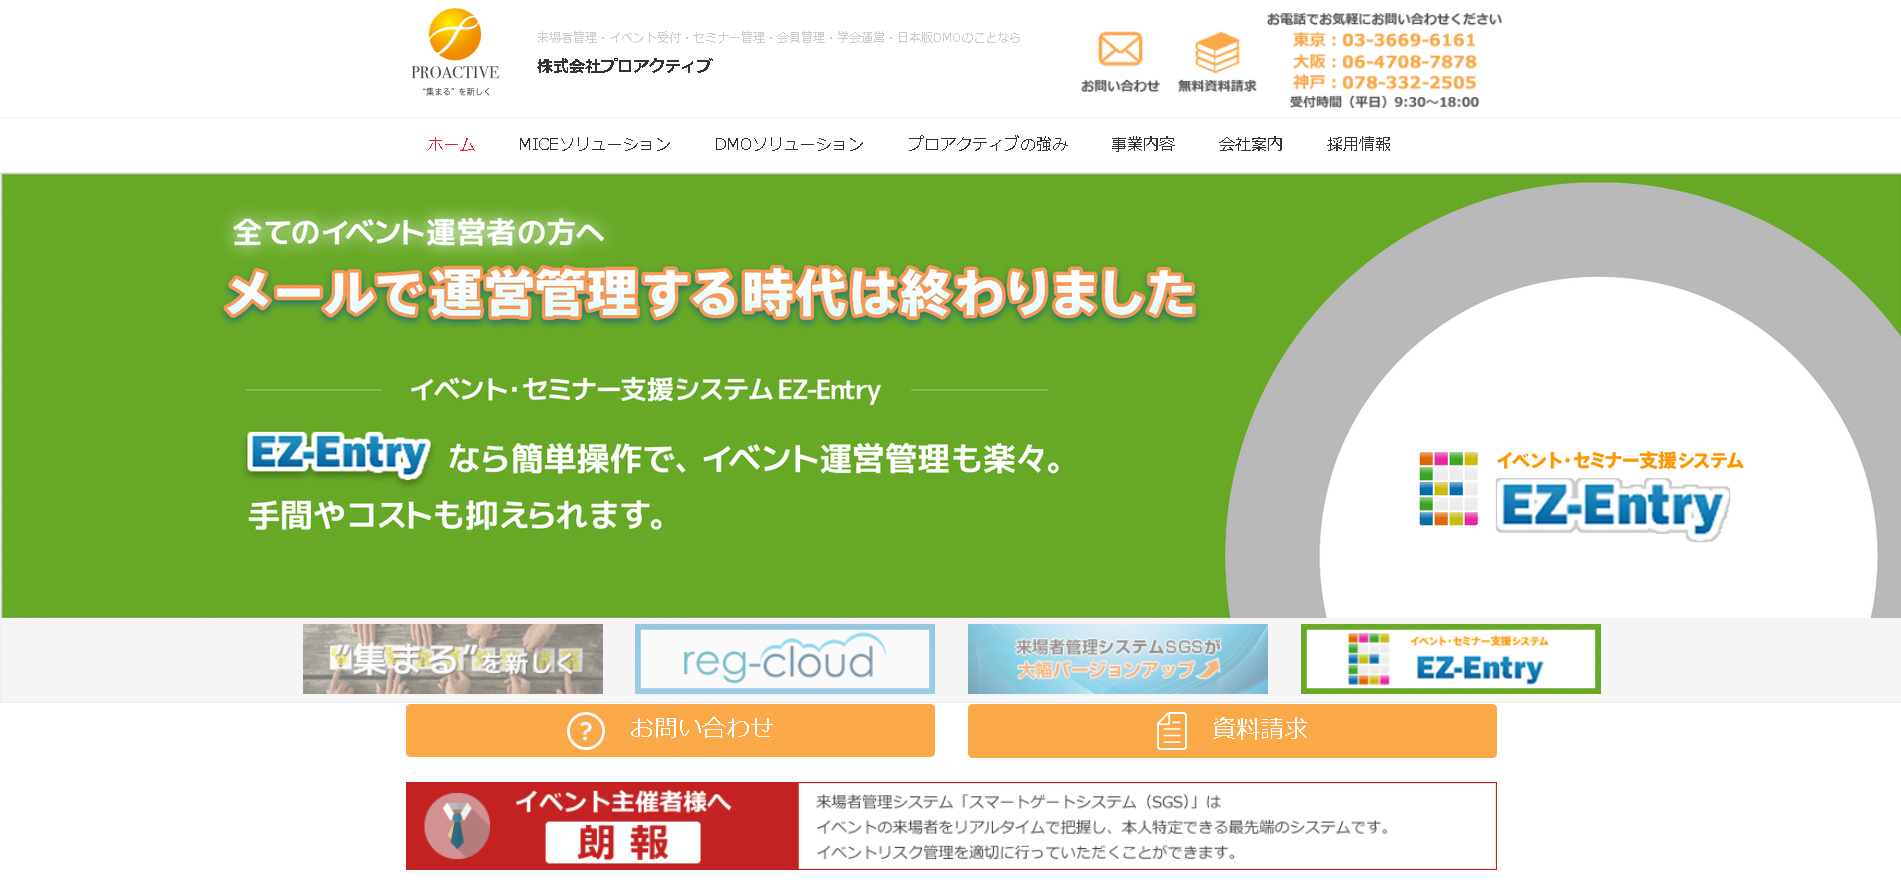Image resolution: width=1901 pixels, height=896 pixels.
Task: Click the envelope お問い合わせ icon in header
Action: 1120,49
